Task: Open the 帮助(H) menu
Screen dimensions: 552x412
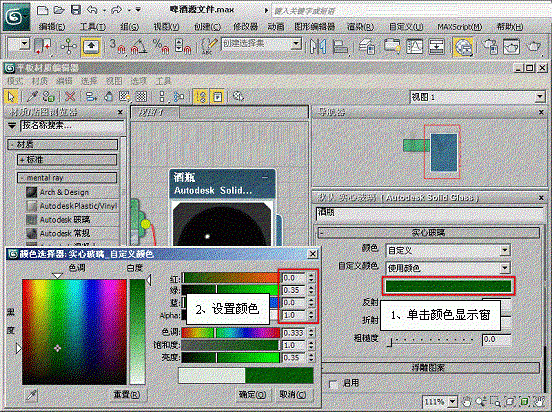Action: coord(510,27)
